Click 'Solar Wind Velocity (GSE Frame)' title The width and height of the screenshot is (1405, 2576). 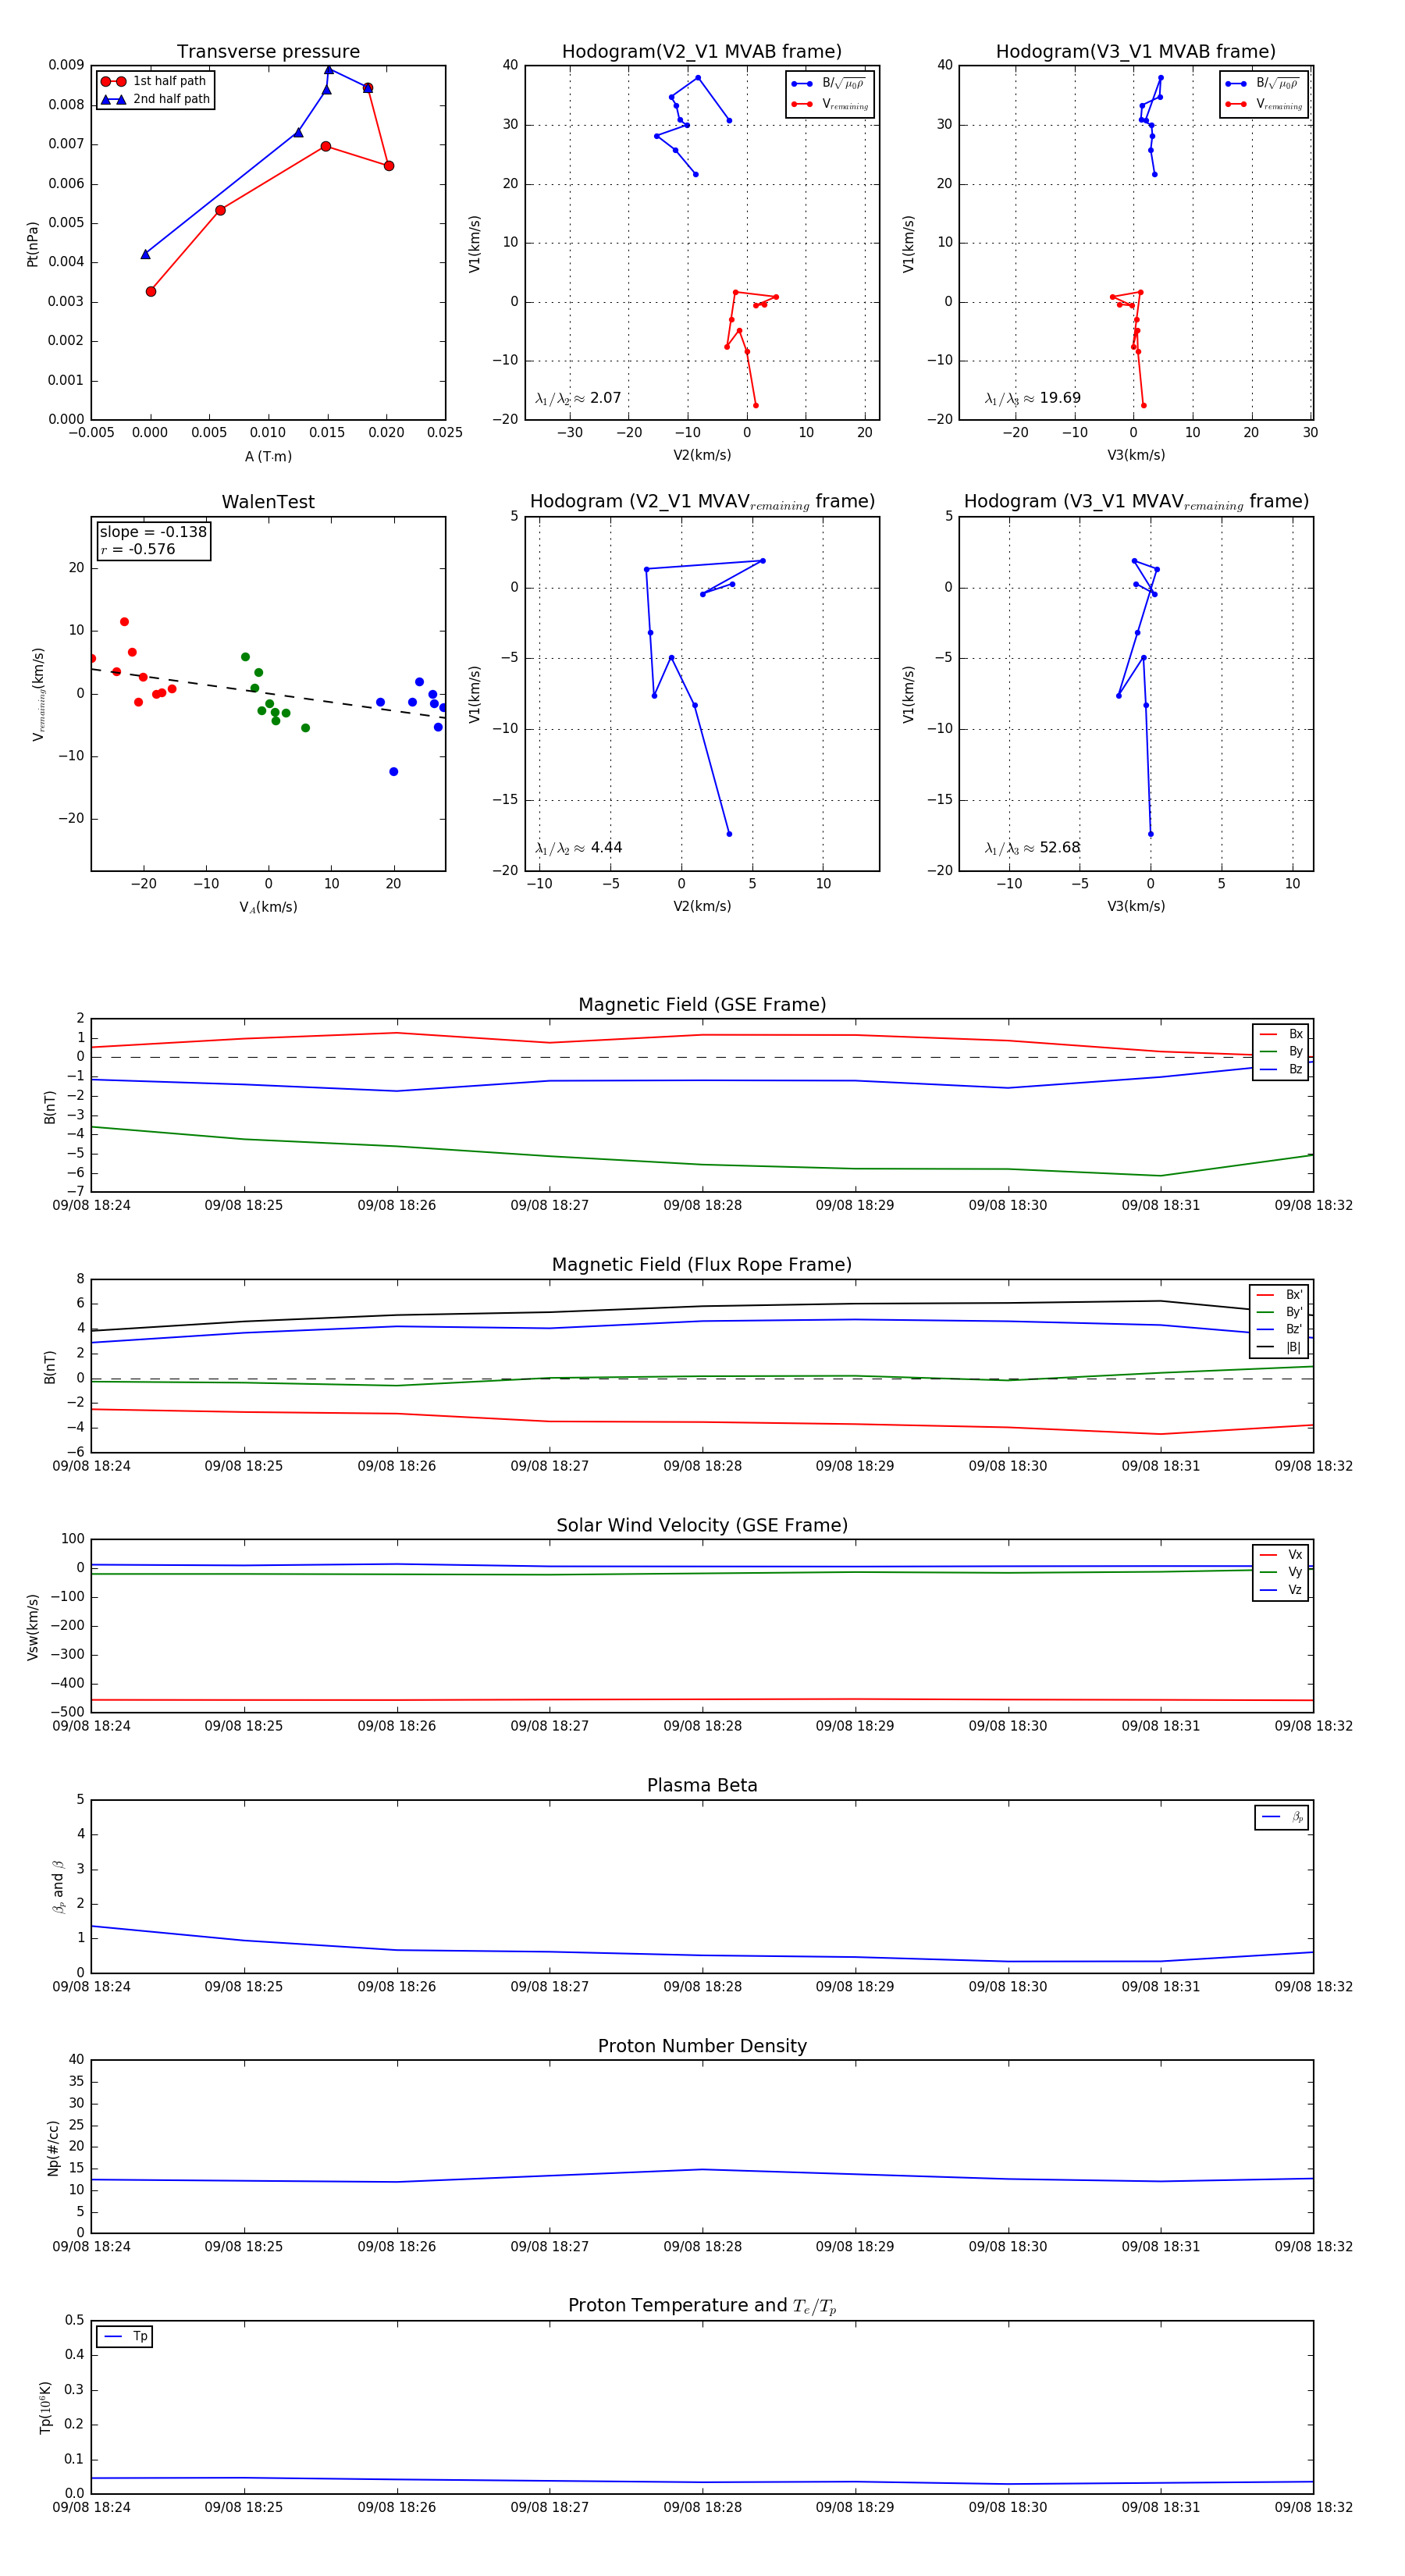point(702,1525)
